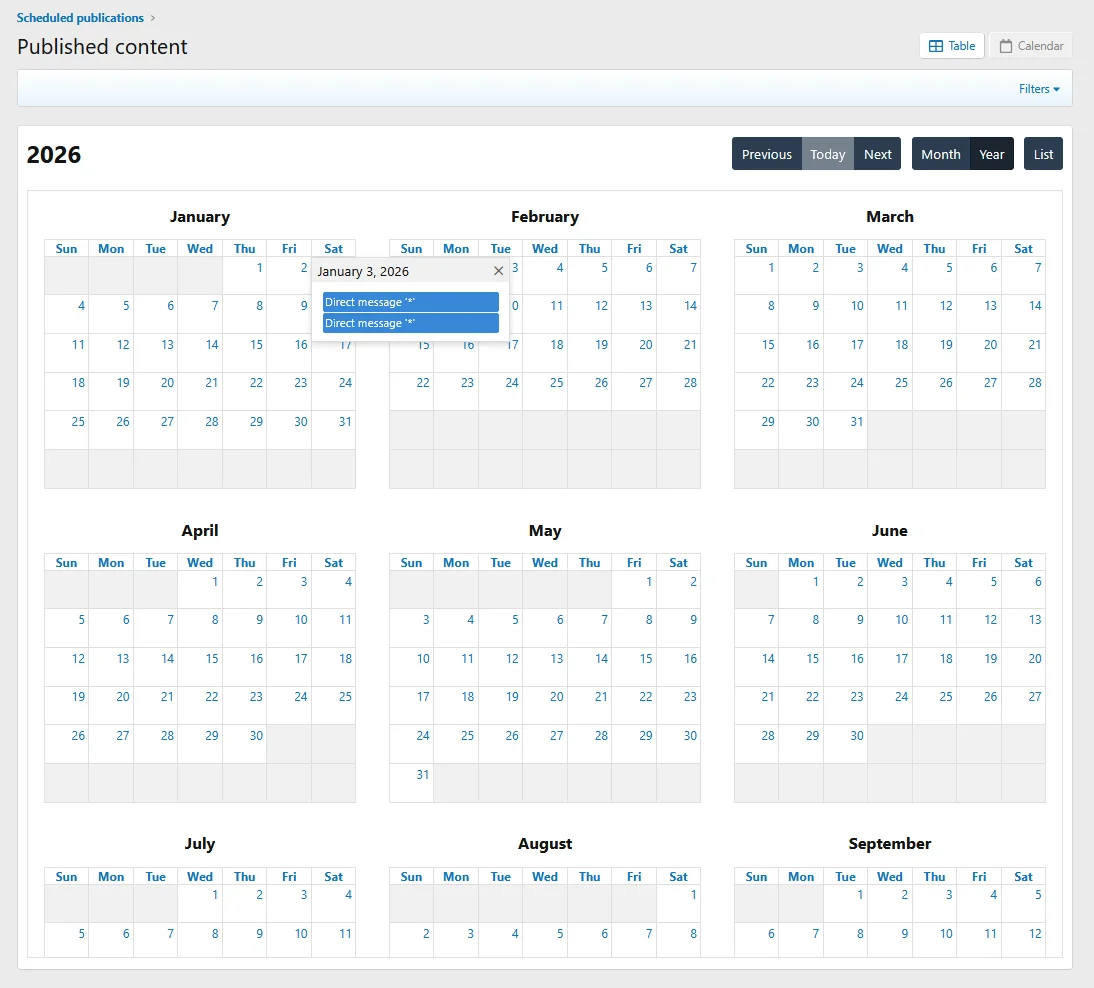Expand the Filters panel chevron
Viewport: 1094px width, 988px height.
click(1057, 88)
